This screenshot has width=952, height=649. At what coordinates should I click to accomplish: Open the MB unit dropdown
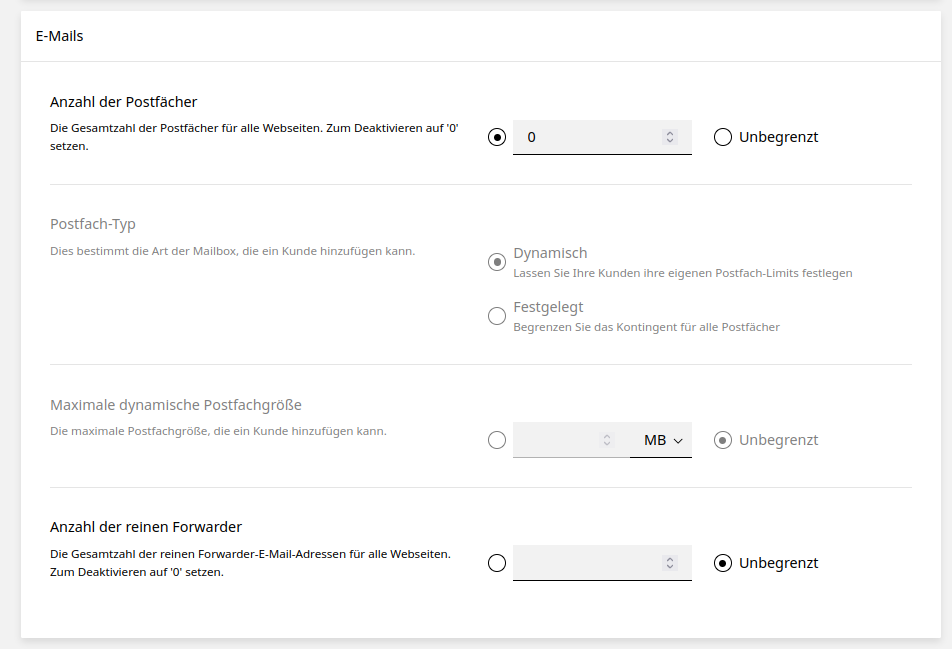(x=661, y=440)
